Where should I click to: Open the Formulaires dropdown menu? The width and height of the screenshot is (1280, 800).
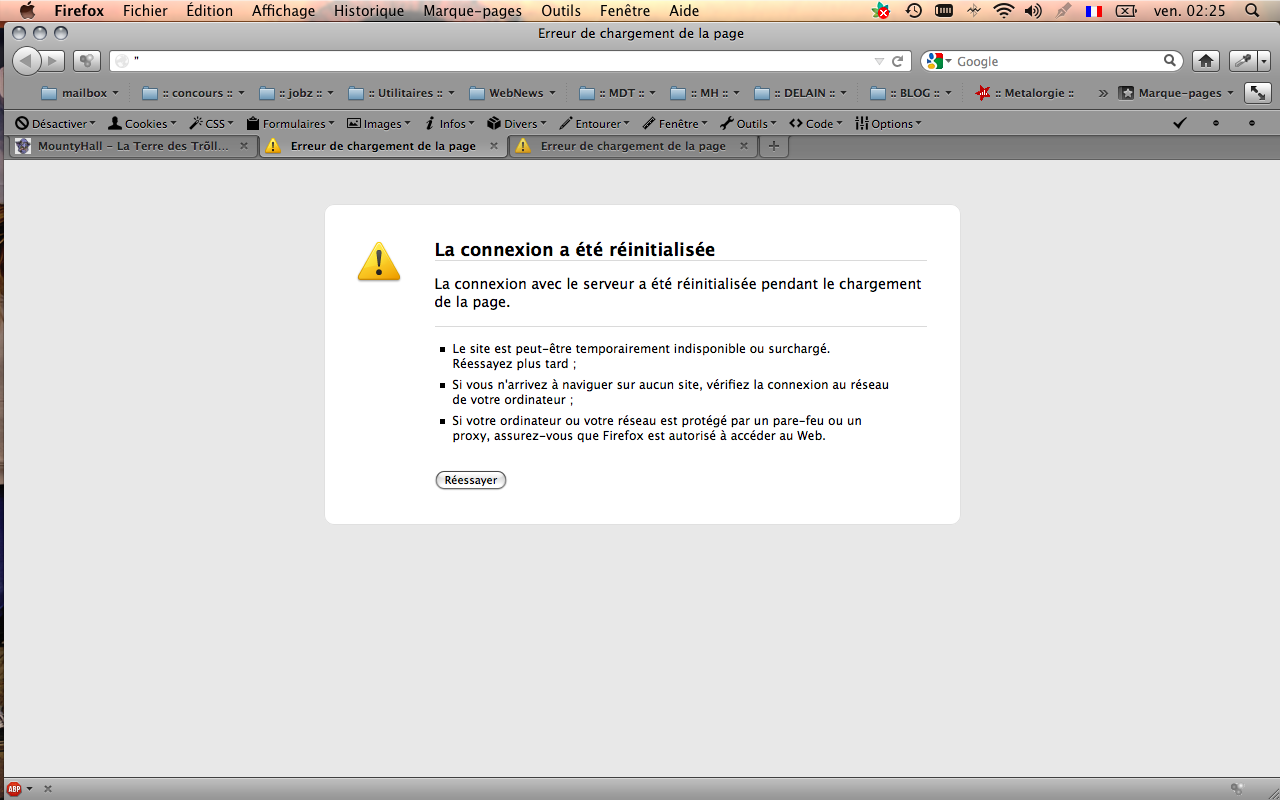290,124
